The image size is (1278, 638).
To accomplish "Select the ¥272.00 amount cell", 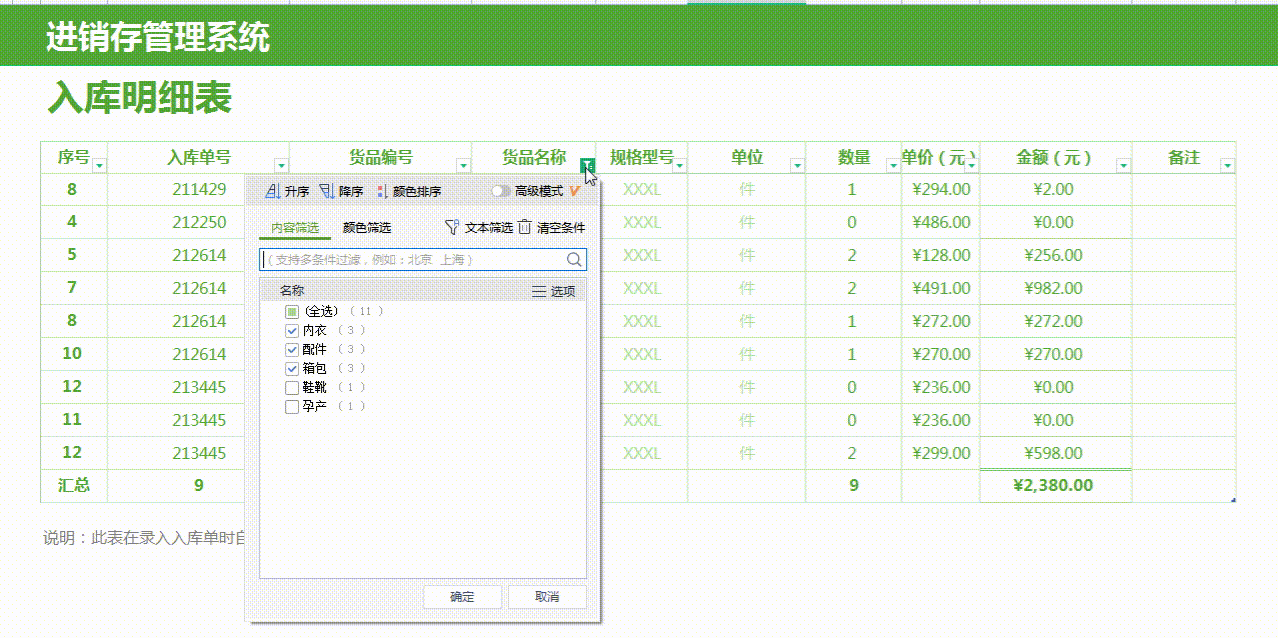I will [1056, 321].
